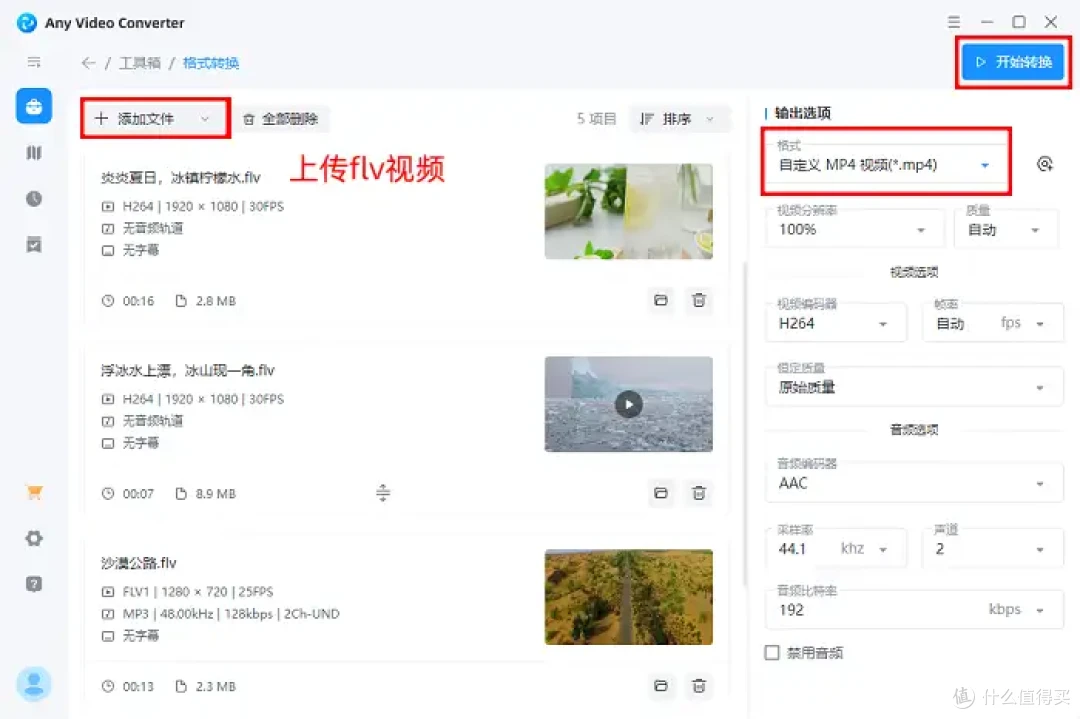Open folder for 沙漠公路 video
The width and height of the screenshot is (1080, 719).
pyautogui.click(x=661, y=686)
